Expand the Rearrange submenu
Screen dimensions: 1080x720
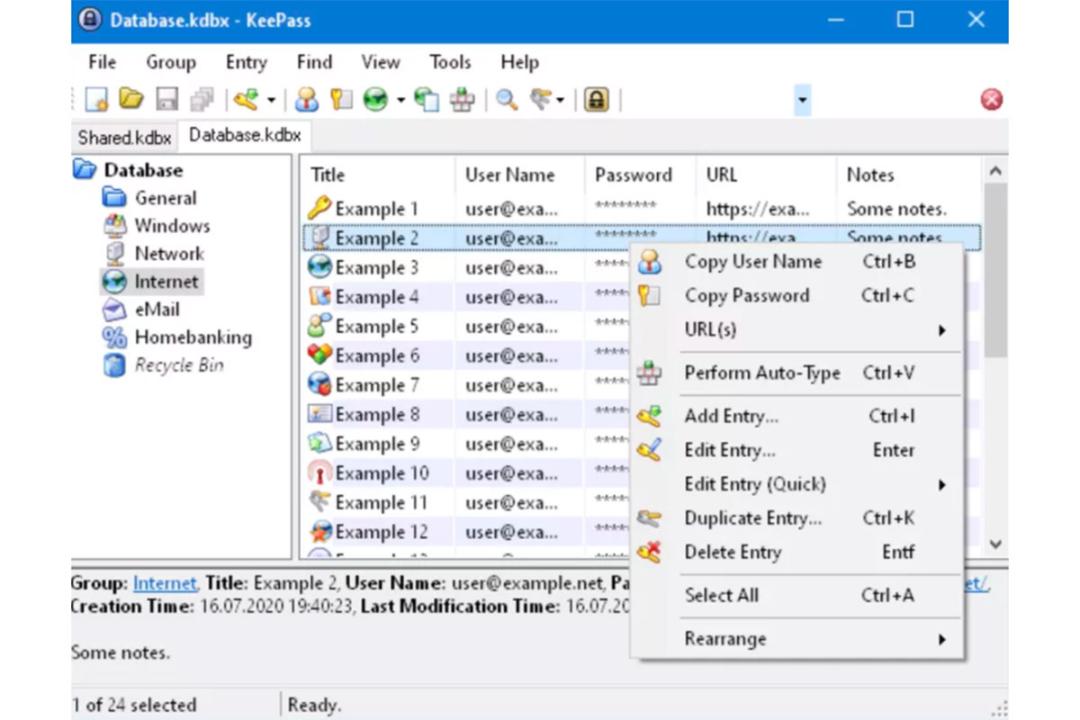pos(796,639)
